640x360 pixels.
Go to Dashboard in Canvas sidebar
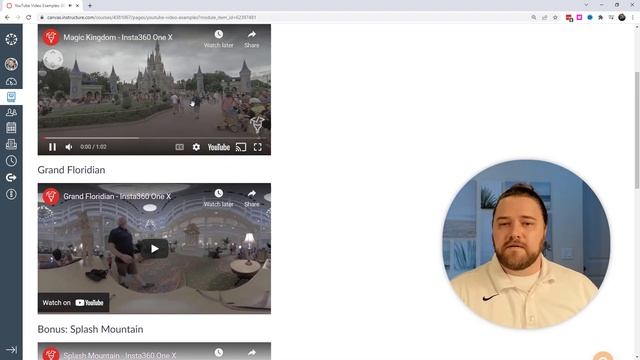[x=11, y=81]
